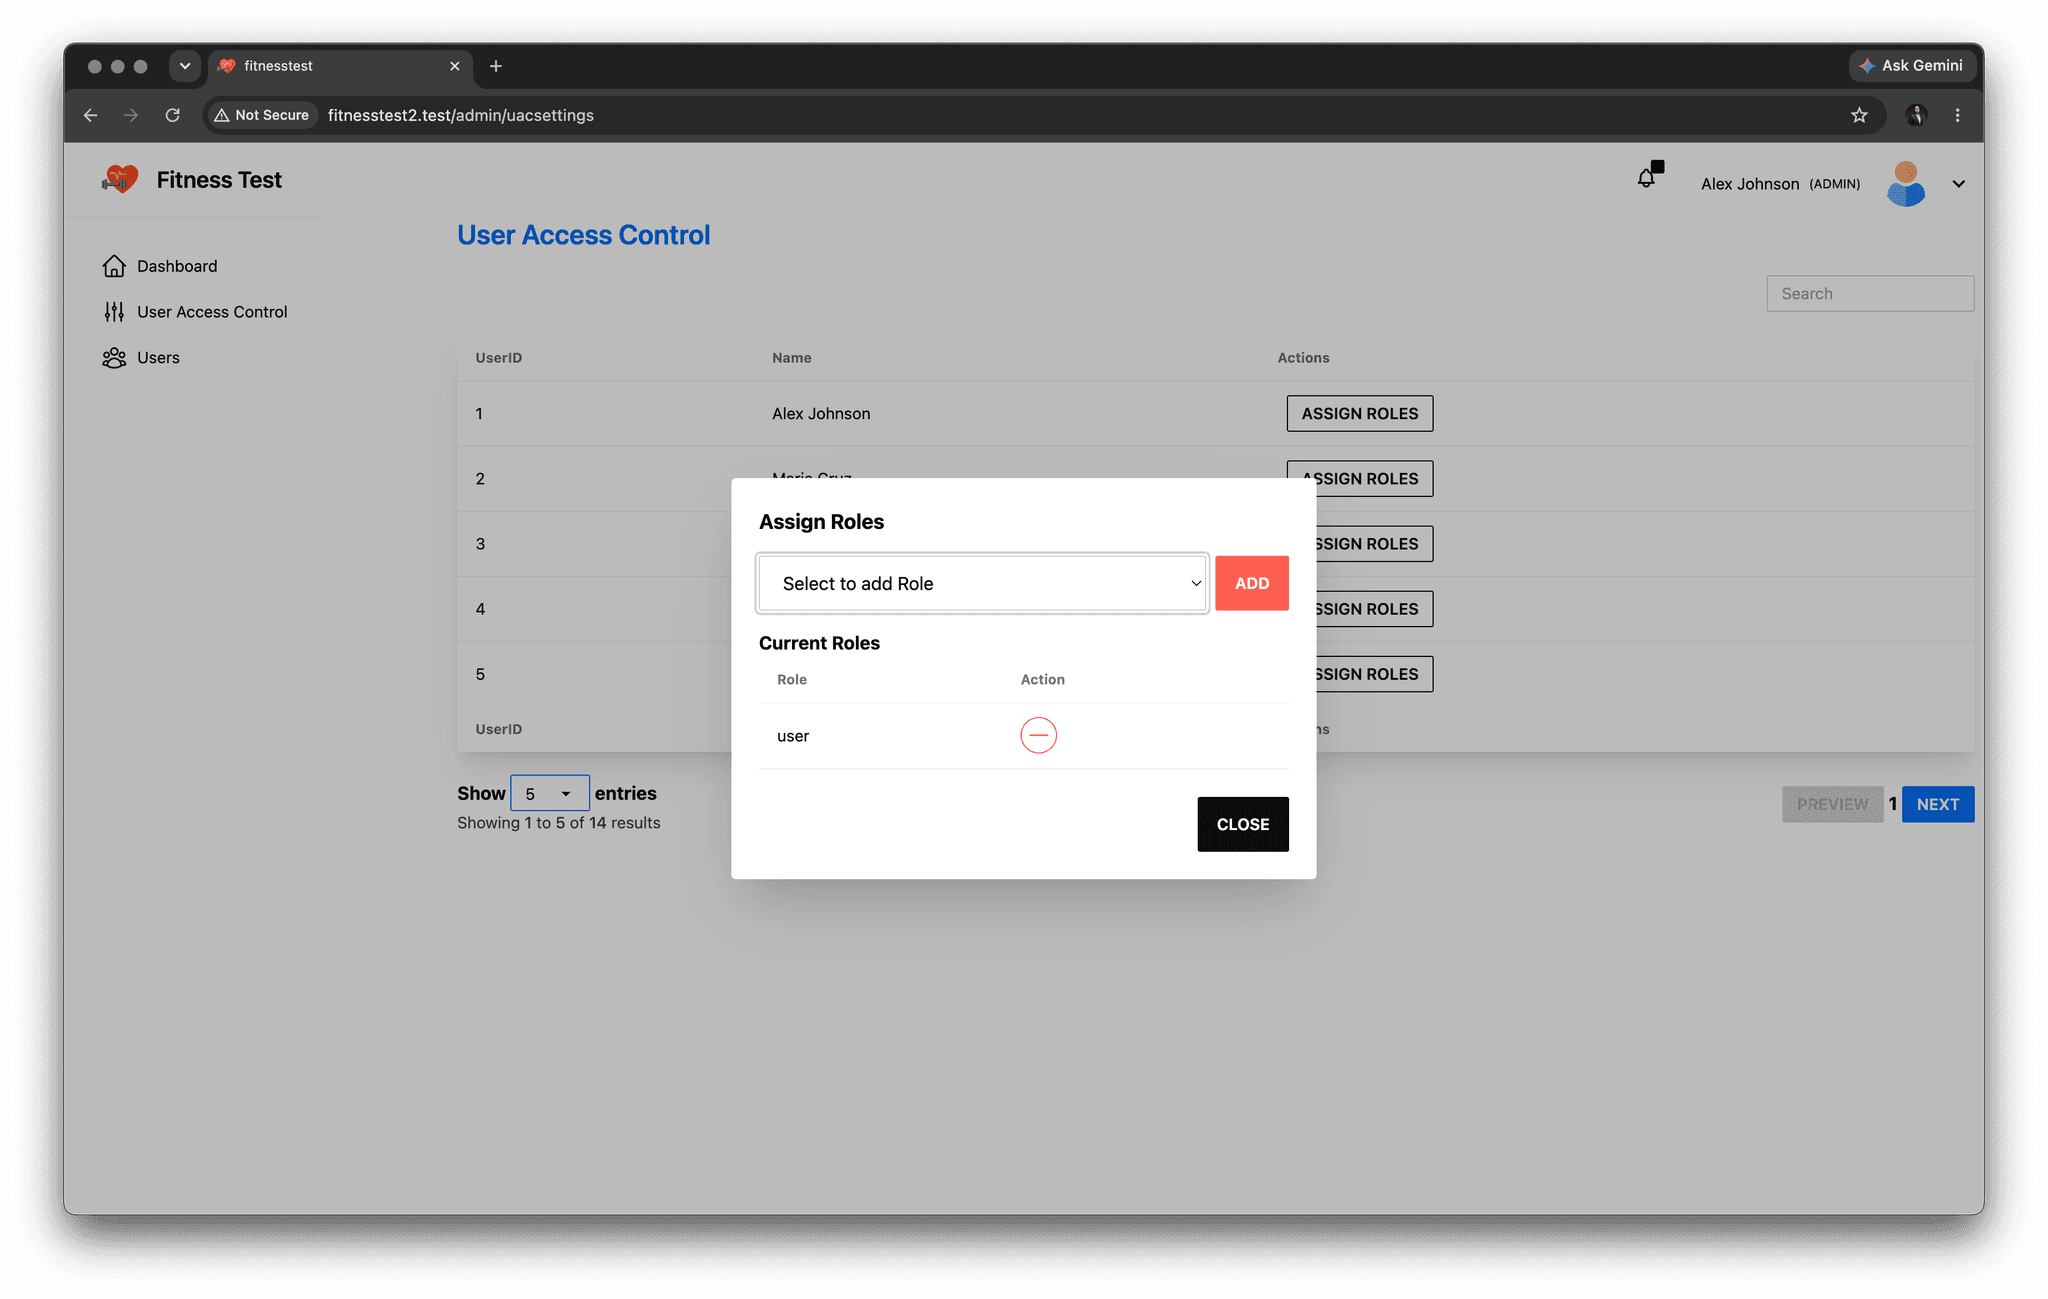The width and height of the screenshot is (2048, 1299).
Task: Click the Alex Johnson profile avatar
Action: (1905, 184)
